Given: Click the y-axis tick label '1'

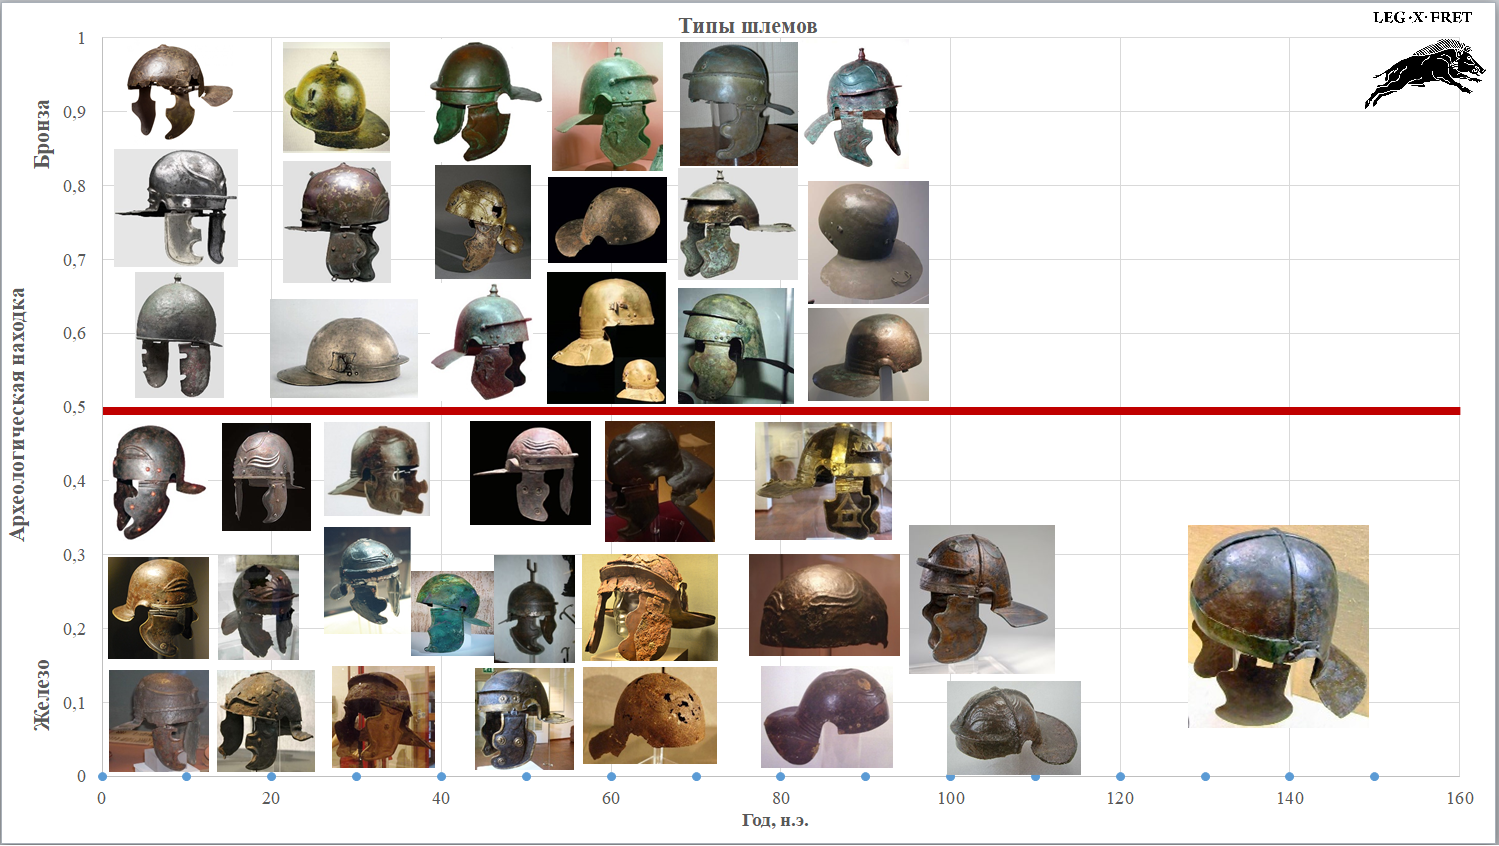Looking at the screenshot, I should (82, 38).
